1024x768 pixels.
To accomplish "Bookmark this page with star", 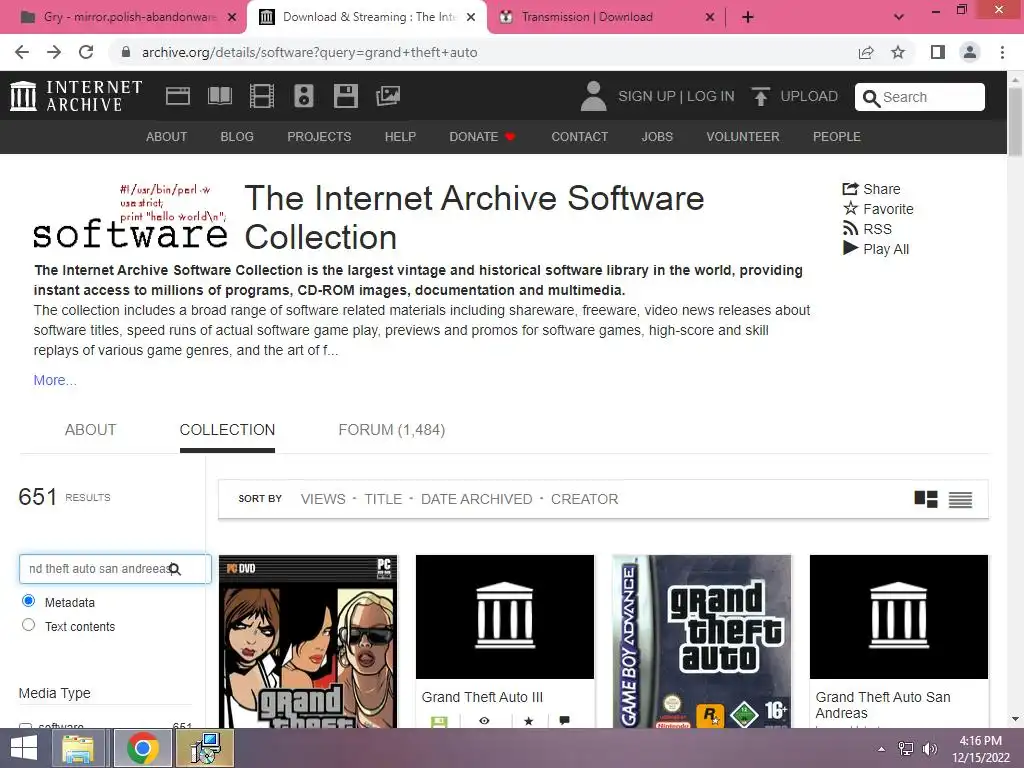I will [898, 52].
